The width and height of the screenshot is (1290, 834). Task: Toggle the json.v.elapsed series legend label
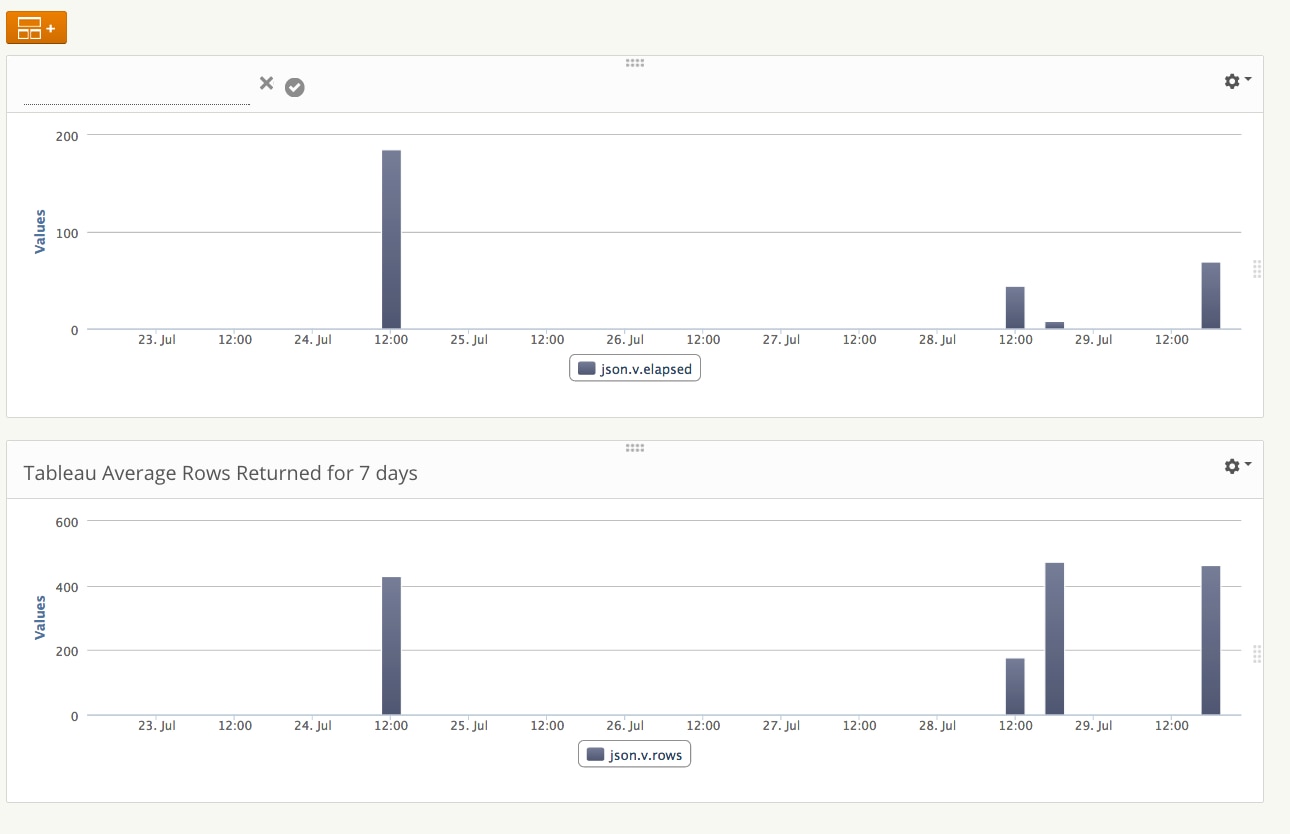(x=647, y=369)
